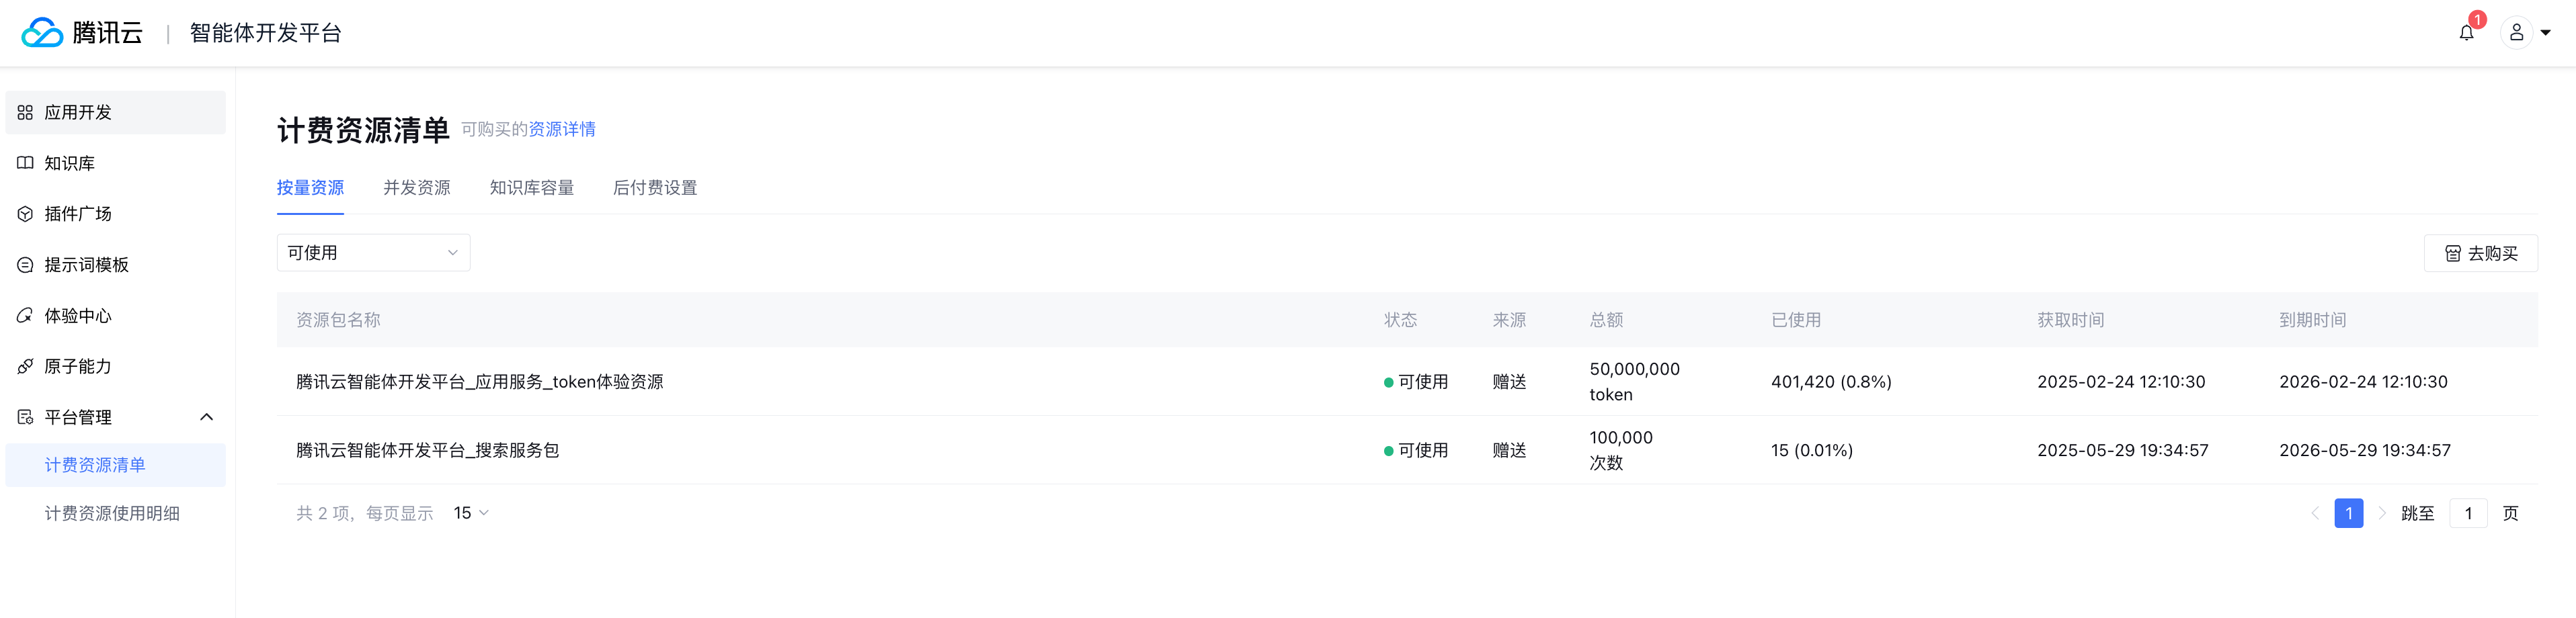This screenshot has width=2576, height=618.
Task: Open the 资源详情 link
Action: click(x=562, y=130)
